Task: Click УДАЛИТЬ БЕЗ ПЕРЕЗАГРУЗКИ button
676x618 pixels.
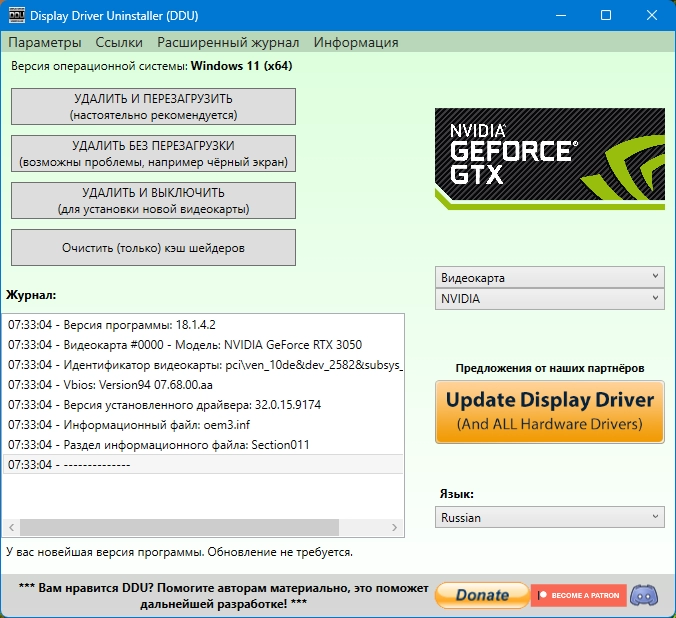Action: coord(153,154)
